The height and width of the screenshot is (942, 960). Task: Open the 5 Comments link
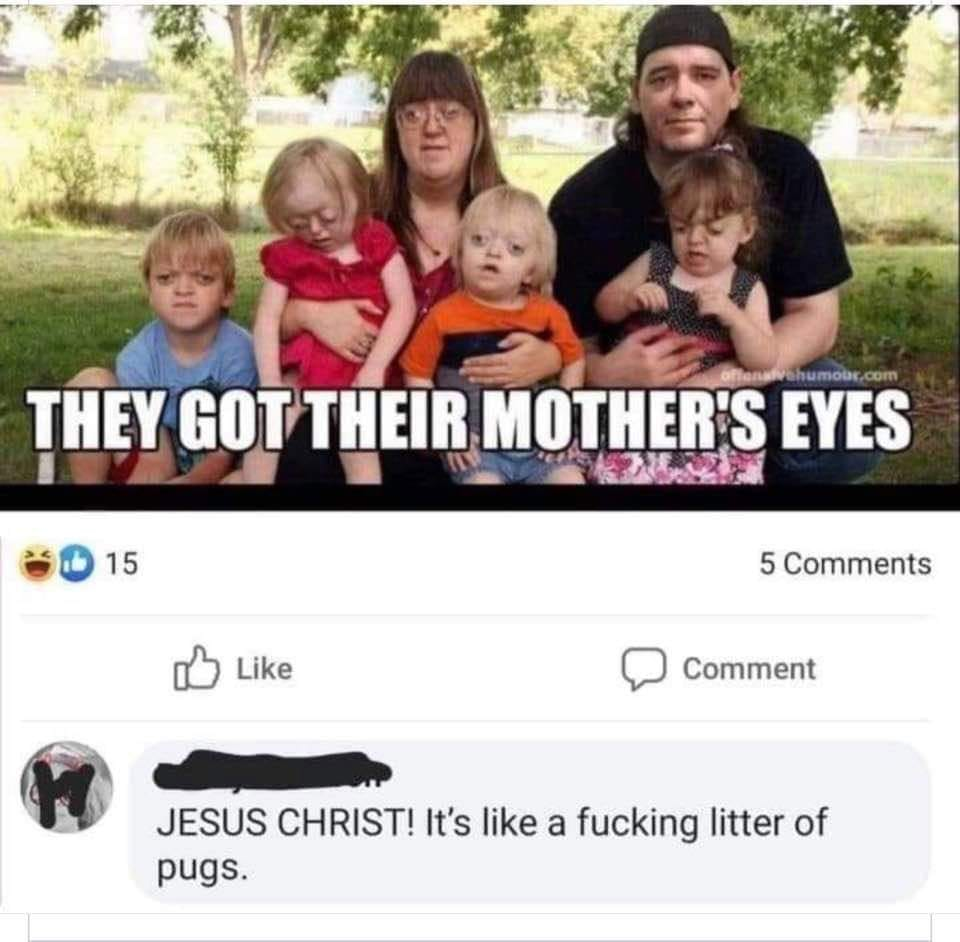coord(844,564)
